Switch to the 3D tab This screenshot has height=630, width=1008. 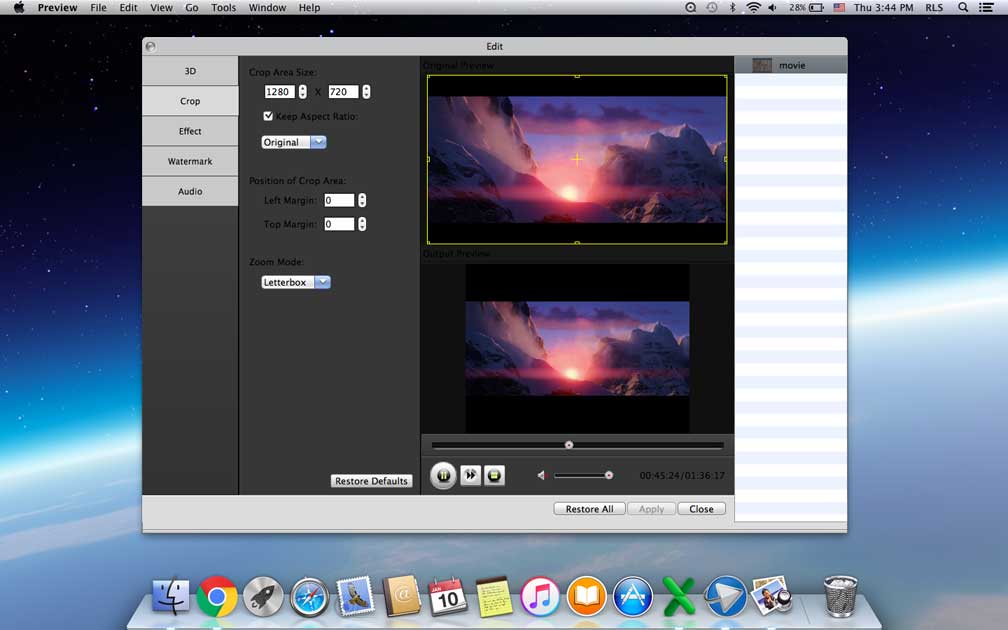(190, 71)
